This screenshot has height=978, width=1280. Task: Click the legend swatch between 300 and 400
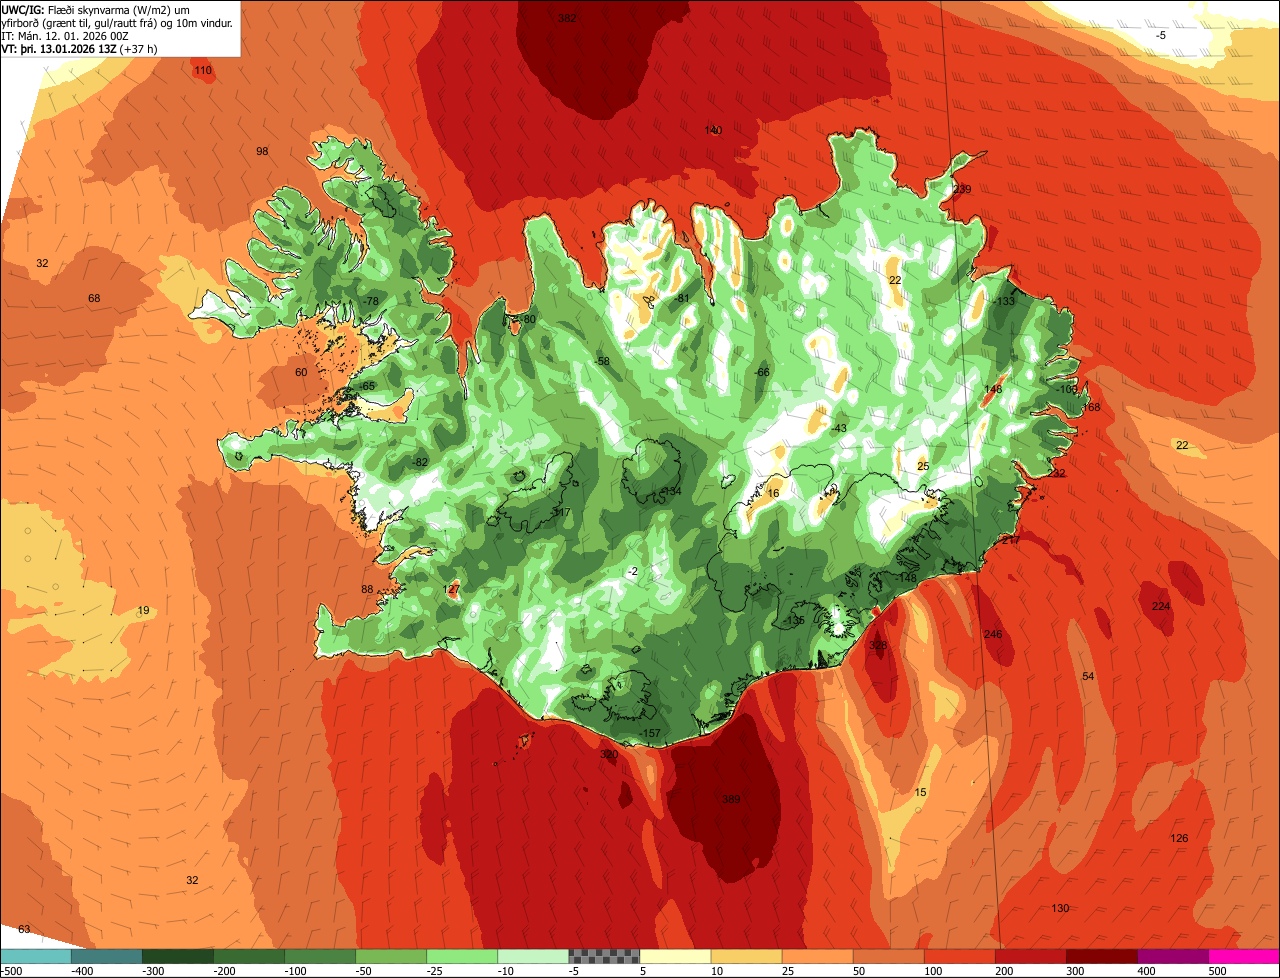pyautogui.click(x=1101, y=956)
